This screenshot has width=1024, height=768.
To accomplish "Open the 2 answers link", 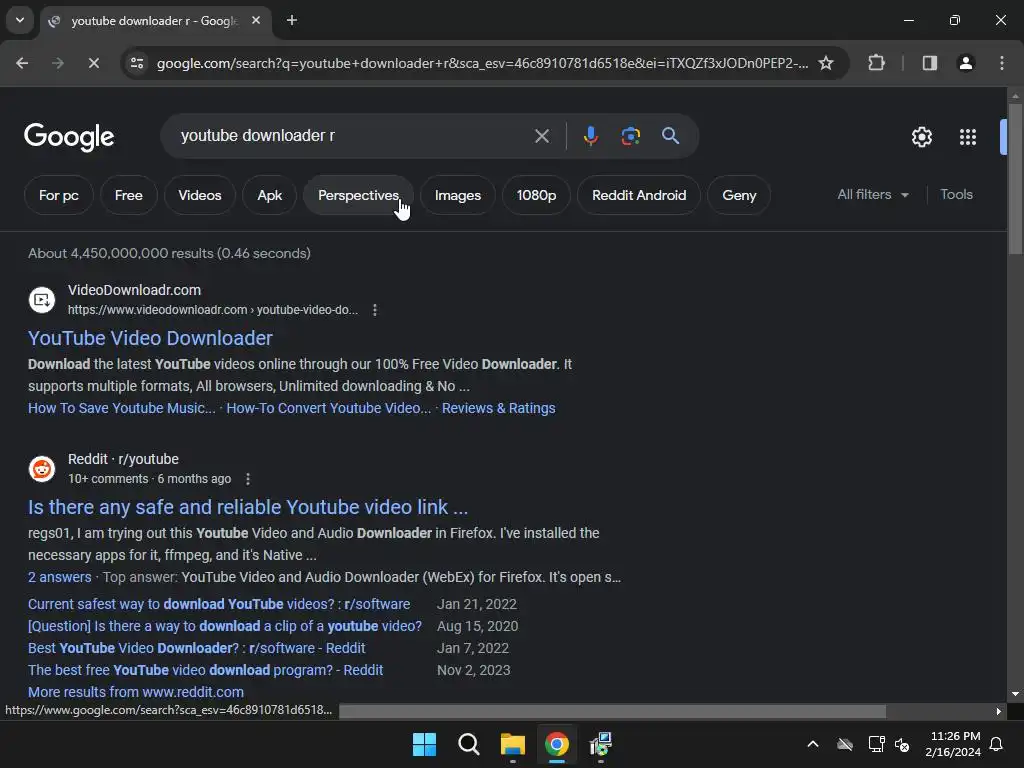I will coord(59,577).
